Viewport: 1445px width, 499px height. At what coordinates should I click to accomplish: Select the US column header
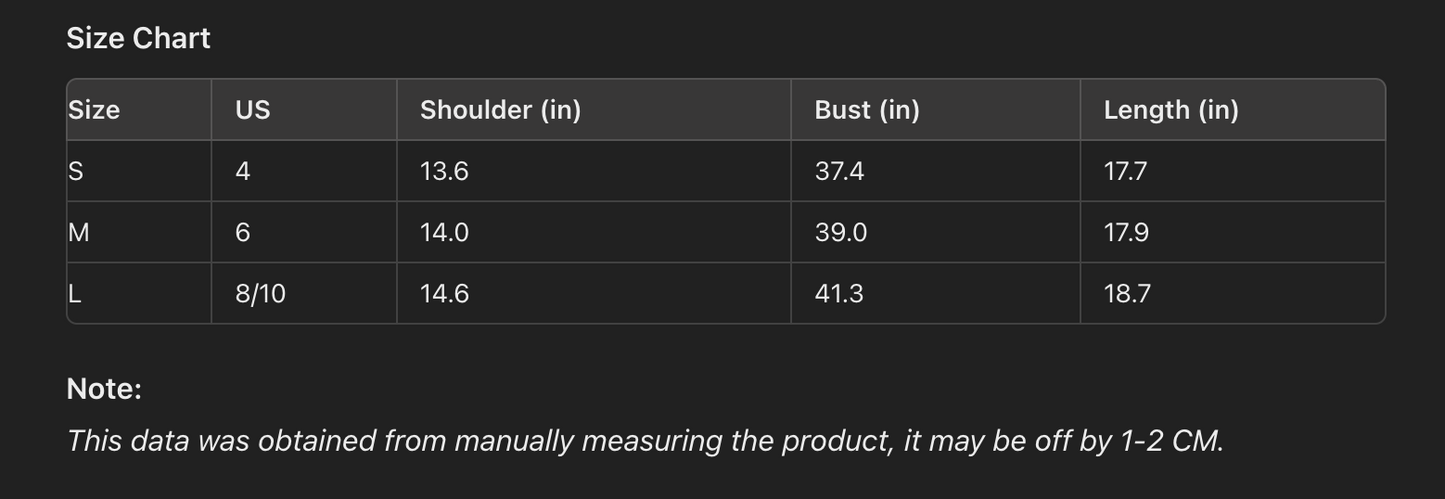tap(253, 110)
